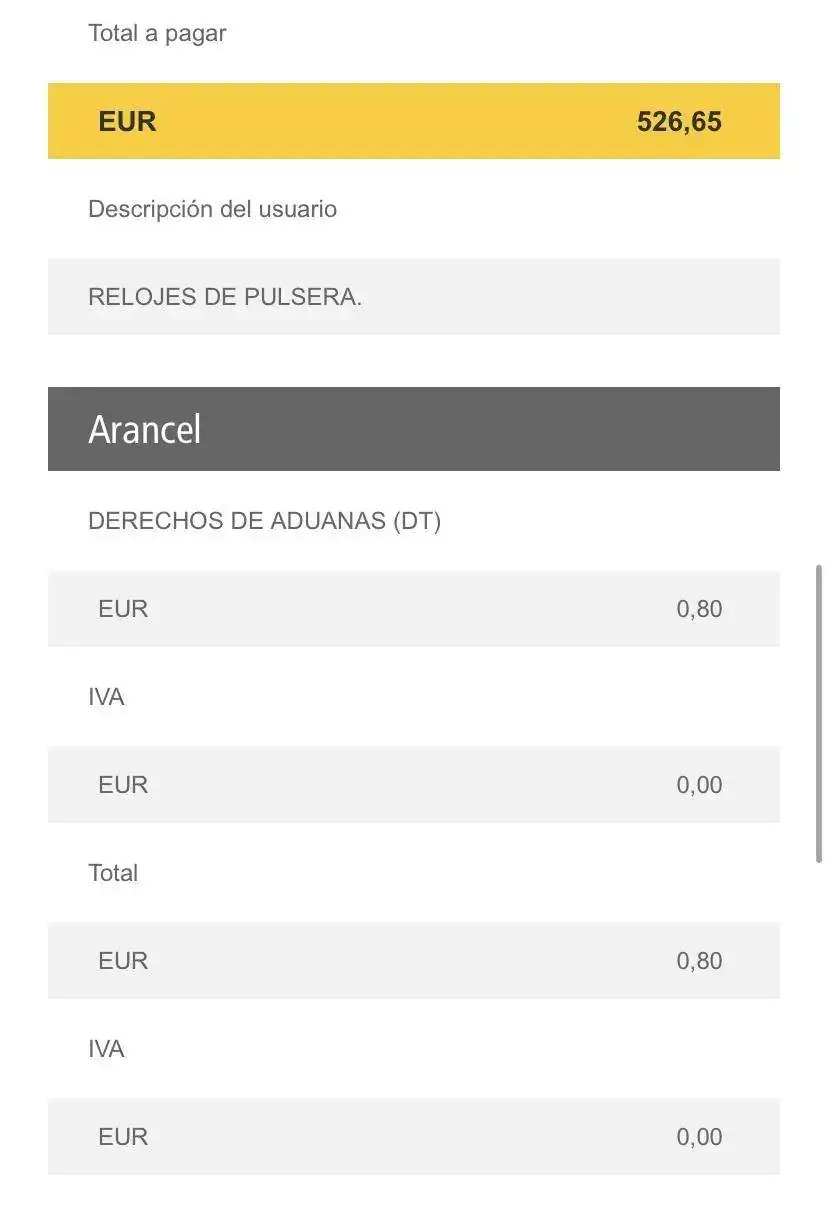The width and height of the screenshot is (828, 1208).
Task: Click the IVA label below customs duties
Action: (106, 697)
